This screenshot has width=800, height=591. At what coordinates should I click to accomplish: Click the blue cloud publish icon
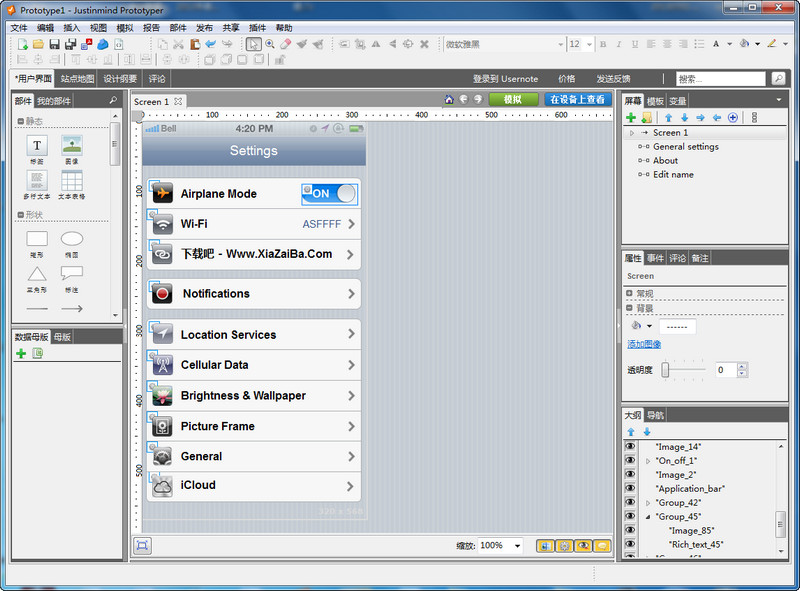point(103,44)
